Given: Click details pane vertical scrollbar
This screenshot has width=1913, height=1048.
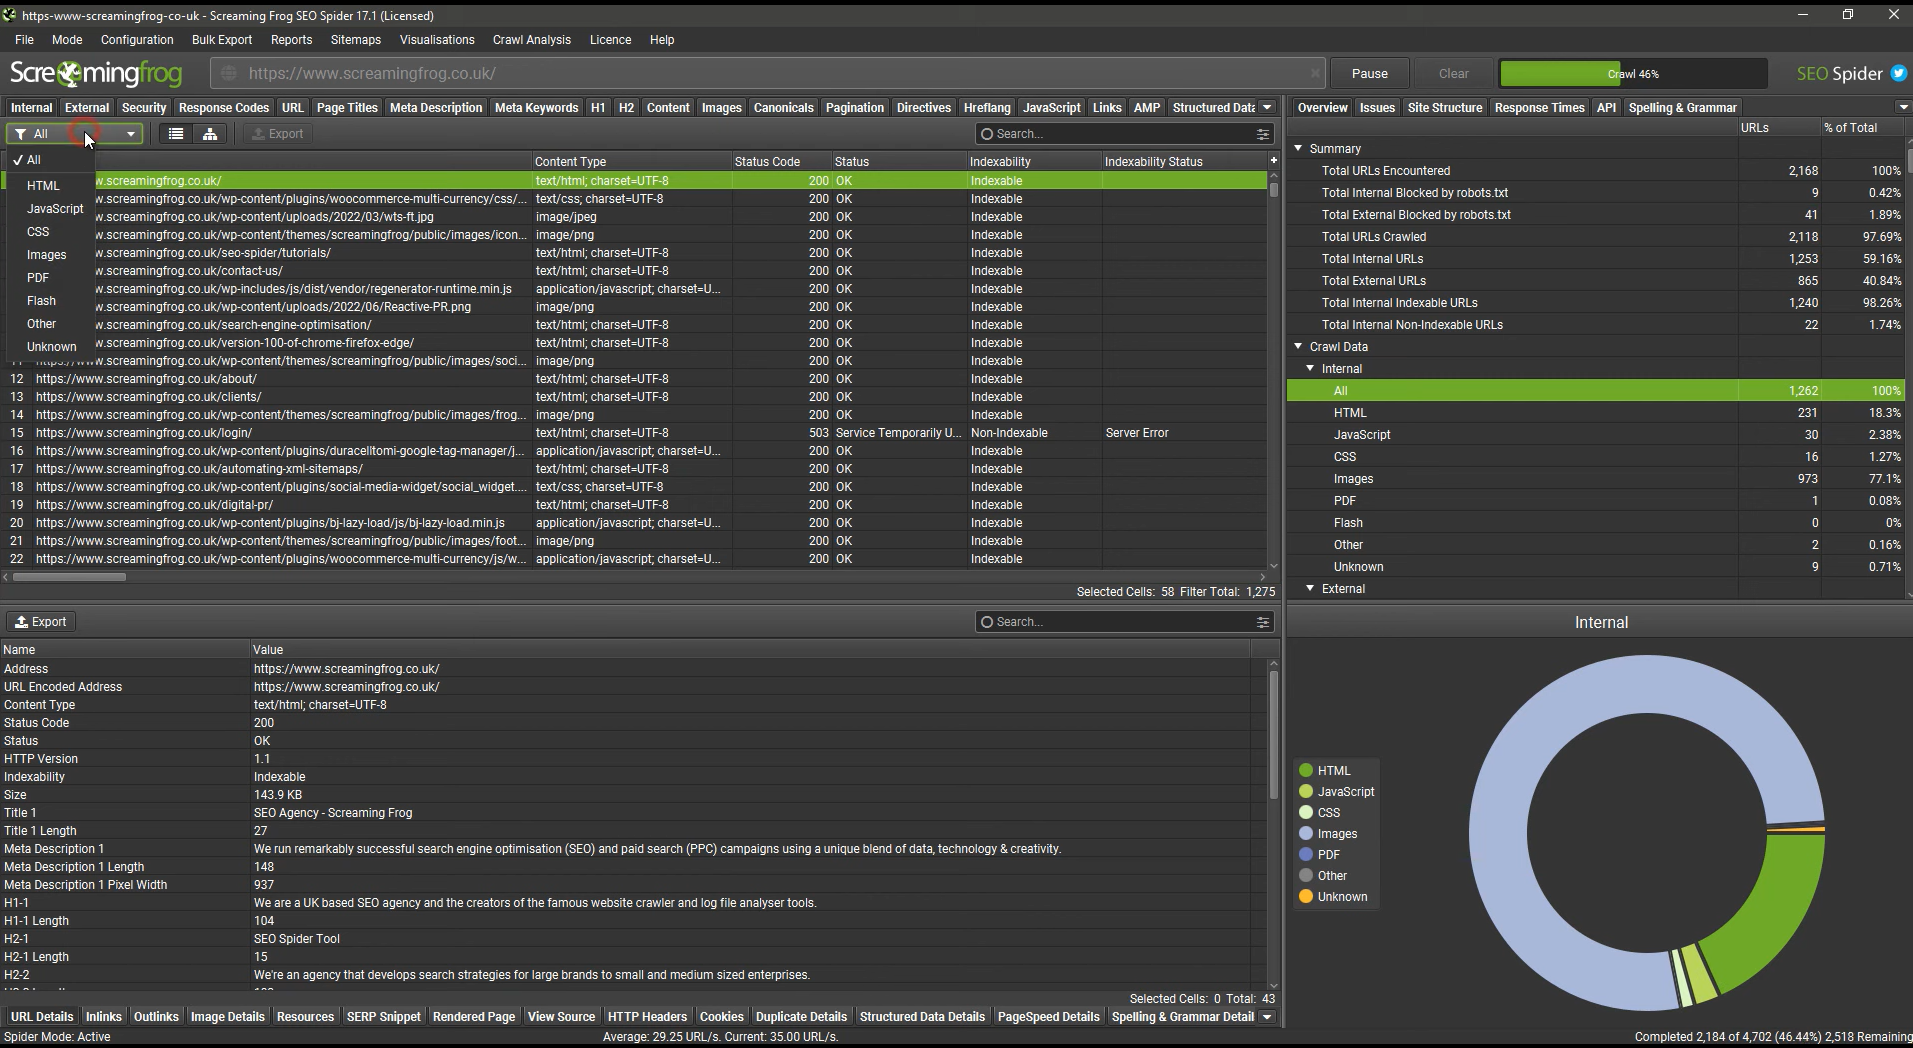Looking at the screenshot, I should pyautogui.click(x=1273, y=735).
